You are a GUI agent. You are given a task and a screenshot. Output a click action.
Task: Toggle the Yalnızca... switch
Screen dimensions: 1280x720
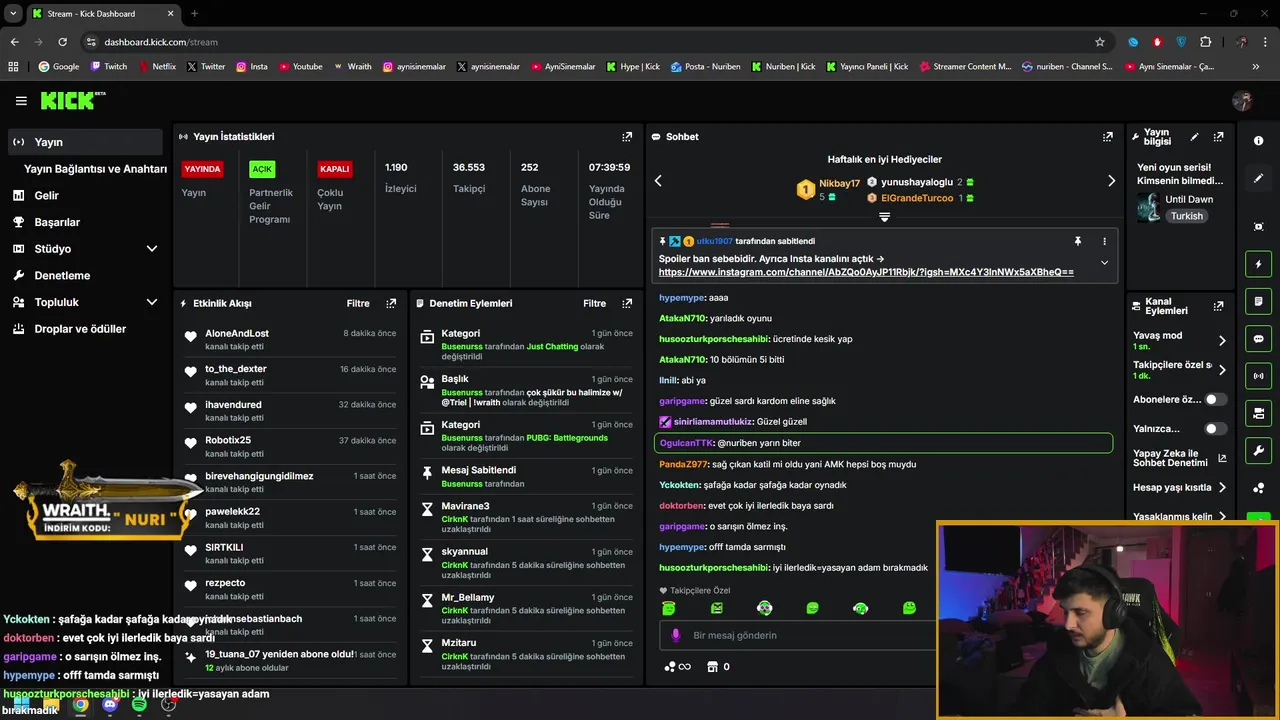click(1215, 429)
